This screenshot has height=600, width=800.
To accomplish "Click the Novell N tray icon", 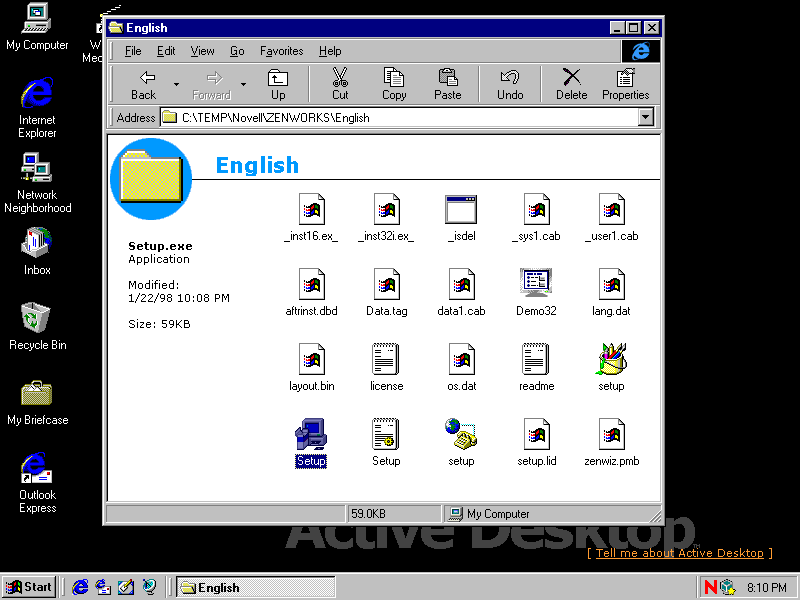I will [710, 587].
